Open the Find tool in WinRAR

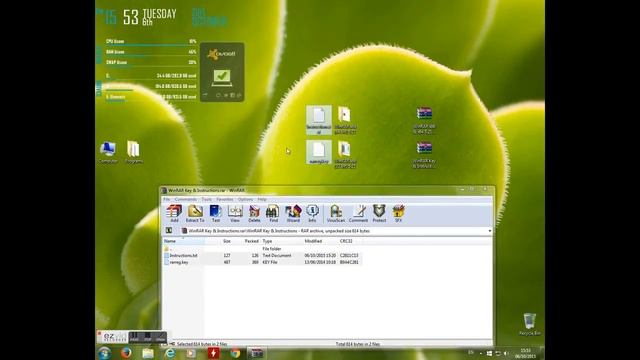pyautogui.click(x=273, y=213)
